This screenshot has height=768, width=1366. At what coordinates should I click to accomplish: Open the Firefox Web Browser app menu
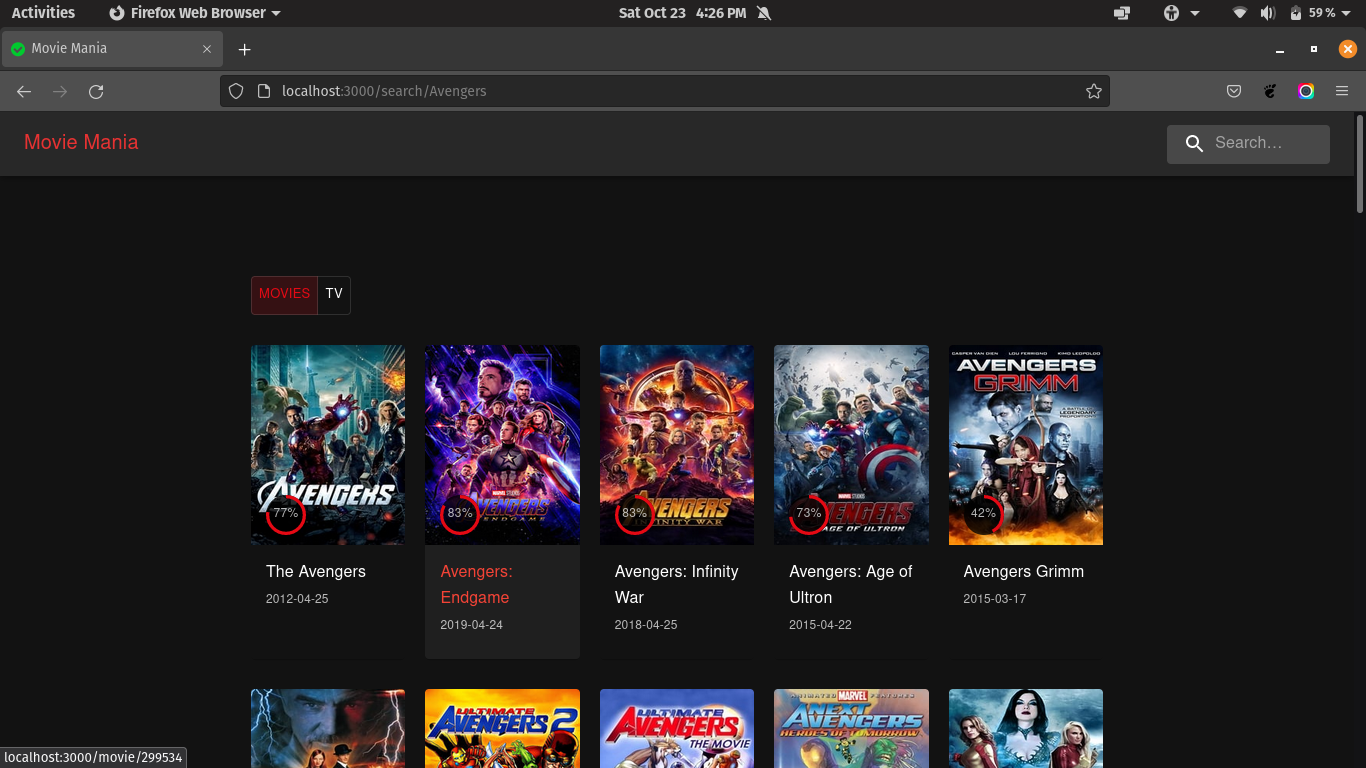coord(195,13)
